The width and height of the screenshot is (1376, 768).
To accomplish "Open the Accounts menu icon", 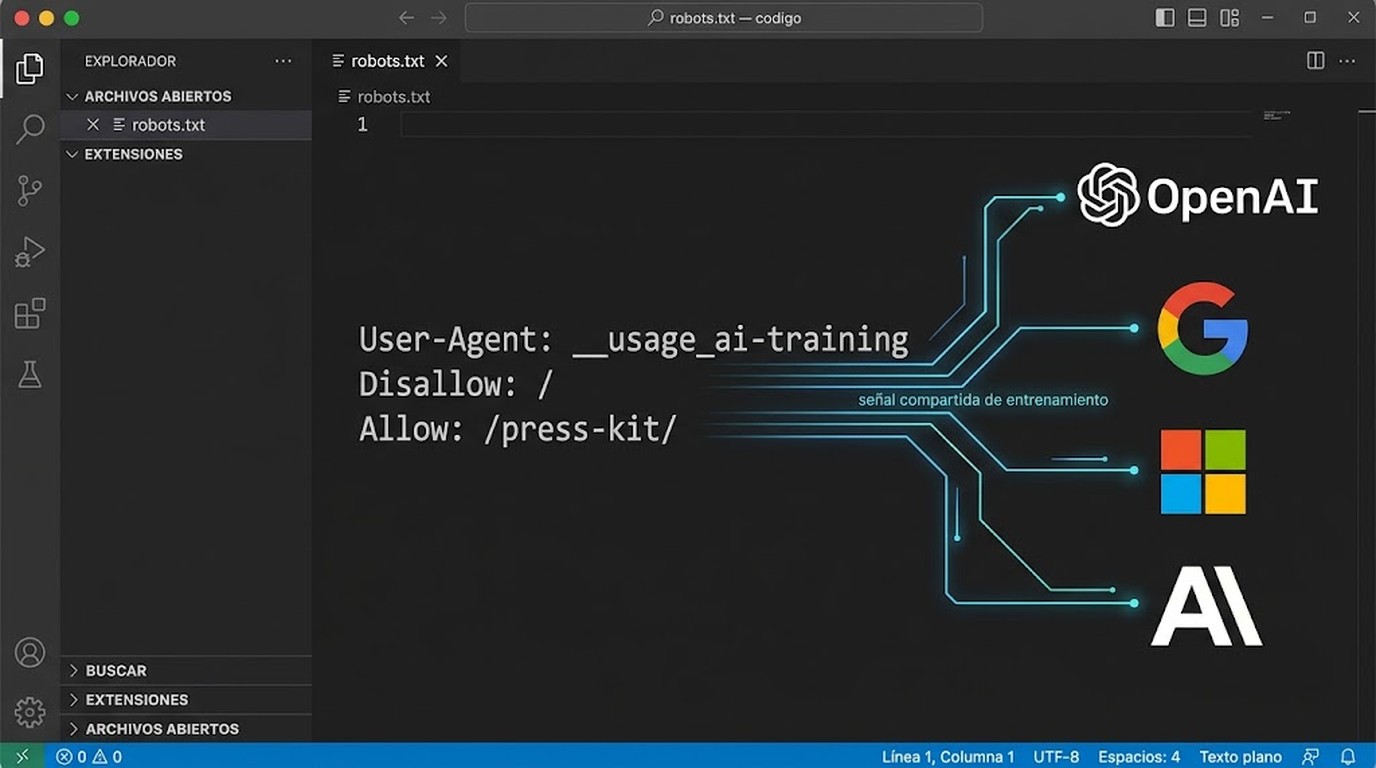I will (30, 653).
